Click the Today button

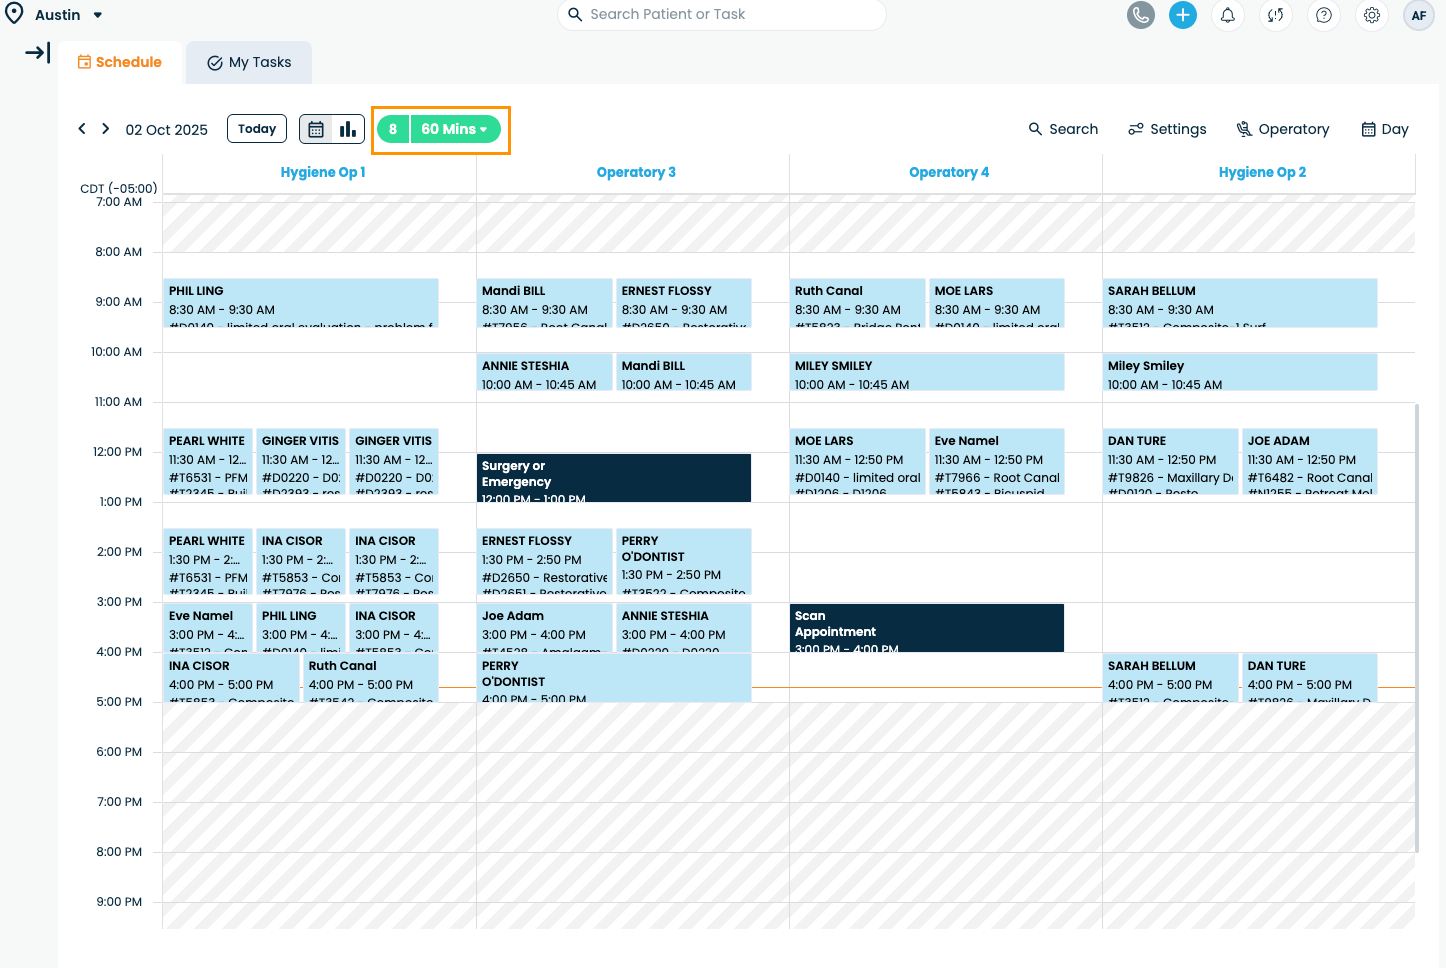(x=257, y=129)
